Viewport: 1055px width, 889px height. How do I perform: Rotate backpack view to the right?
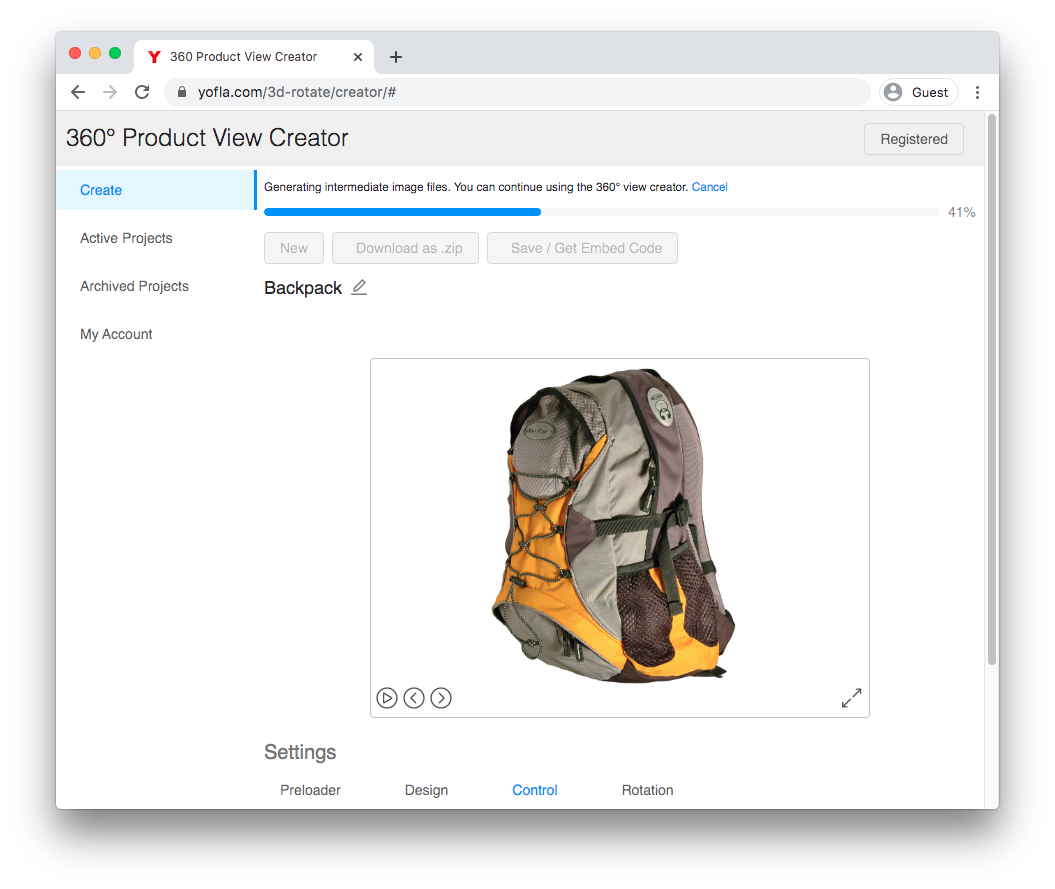[x=441, y=698]
